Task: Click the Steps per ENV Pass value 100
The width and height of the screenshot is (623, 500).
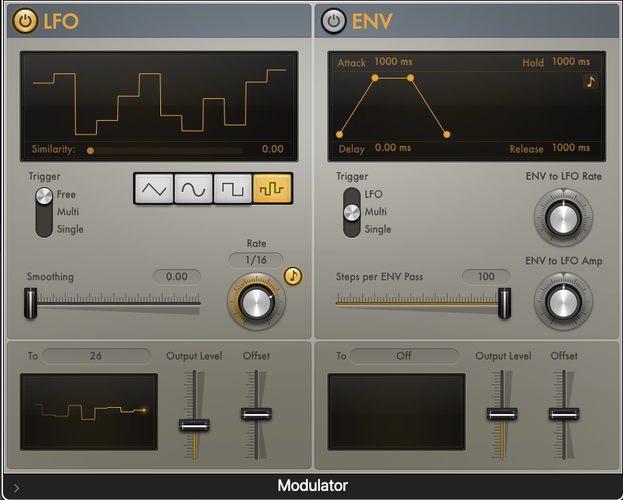Action: click(486, 277)
